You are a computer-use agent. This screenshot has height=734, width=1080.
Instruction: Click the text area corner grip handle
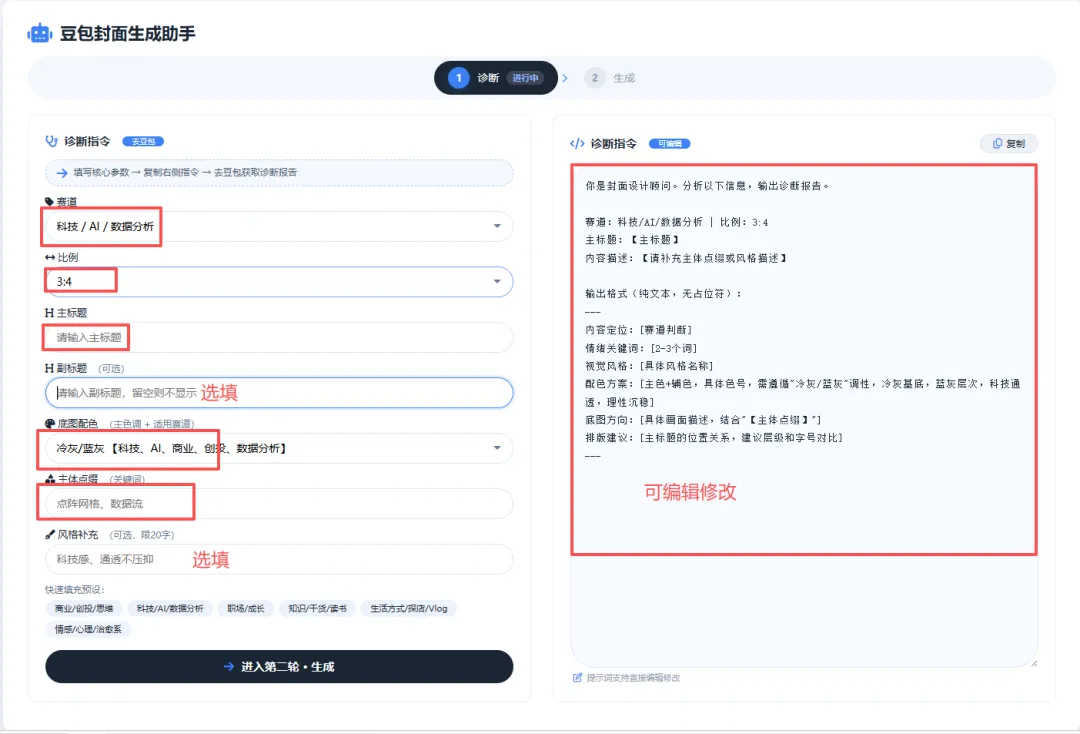pos(1034,663)
